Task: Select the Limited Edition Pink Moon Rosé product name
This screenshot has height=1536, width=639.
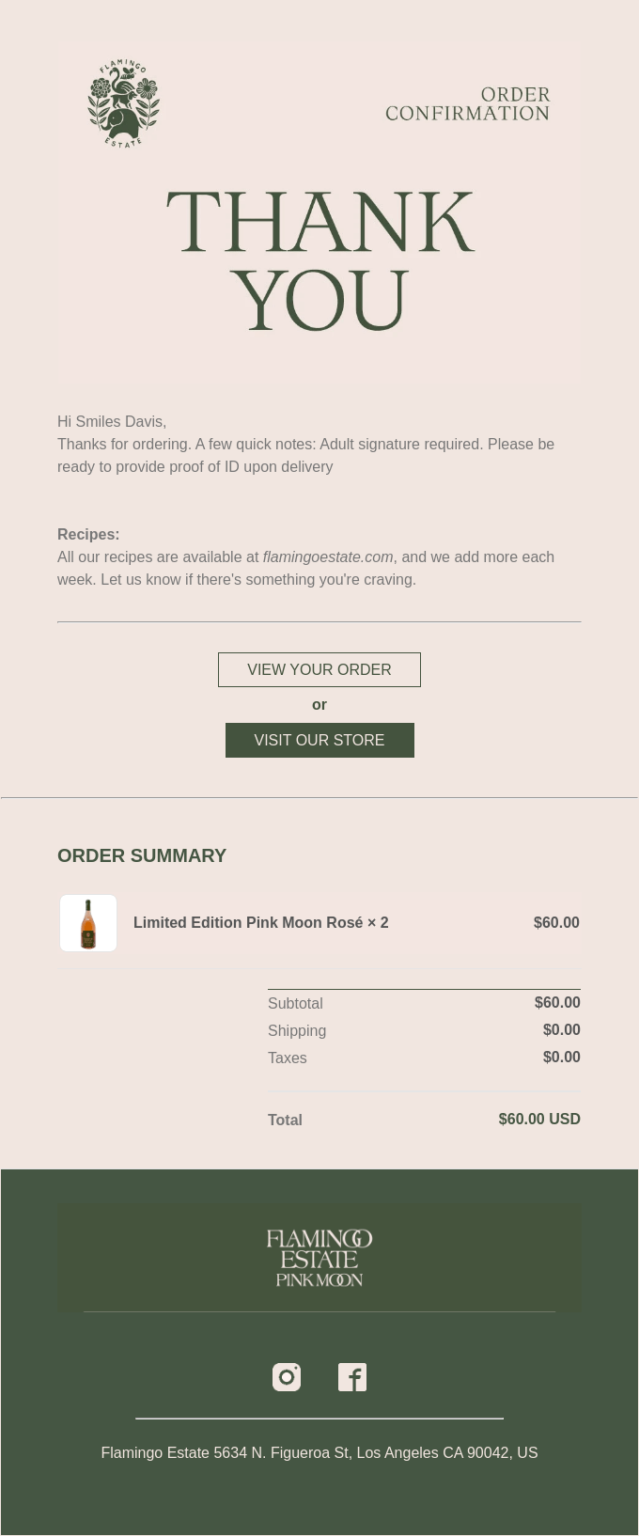Action: click(260, 922)
